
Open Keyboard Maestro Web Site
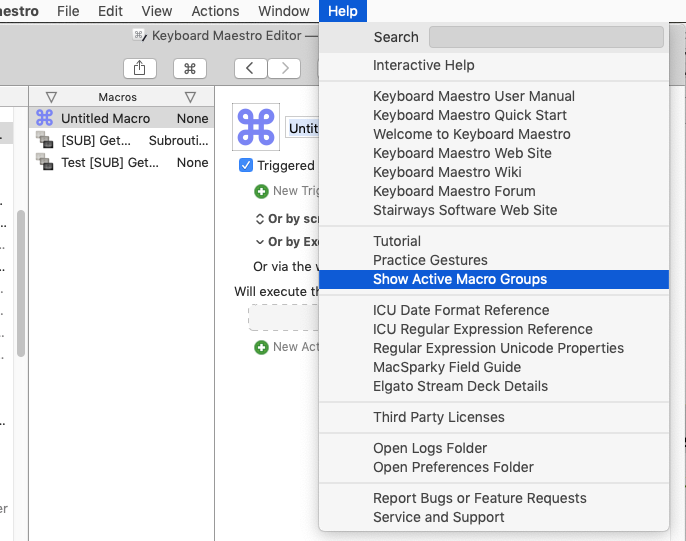coord(494,153)
